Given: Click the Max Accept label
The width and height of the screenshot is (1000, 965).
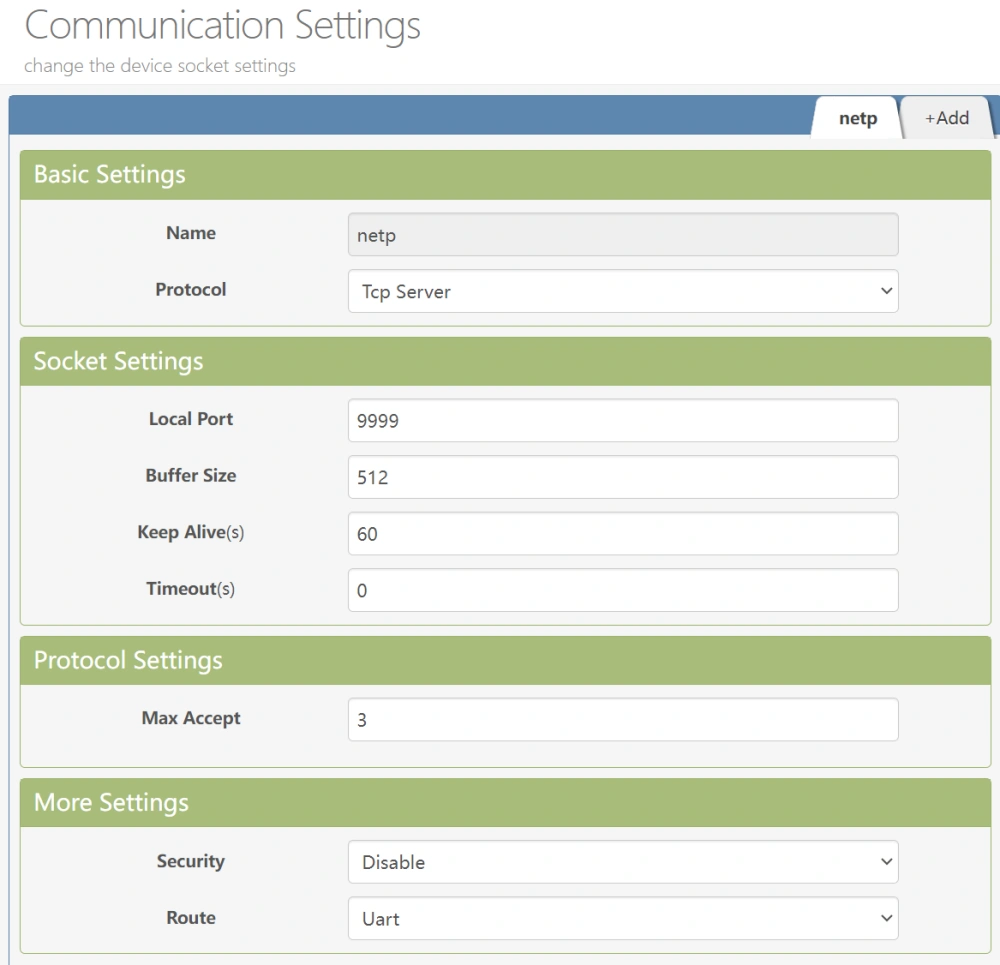Looking at the screenshot, I should tap(191, 718).
